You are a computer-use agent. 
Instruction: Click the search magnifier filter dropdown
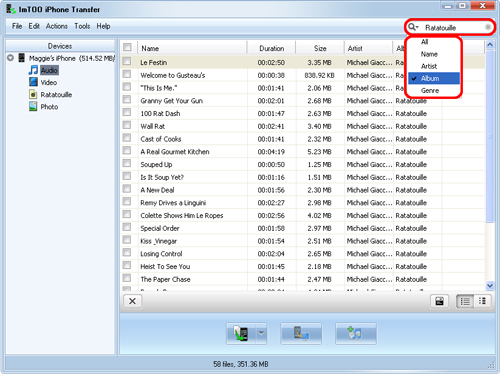pos(413,27)
